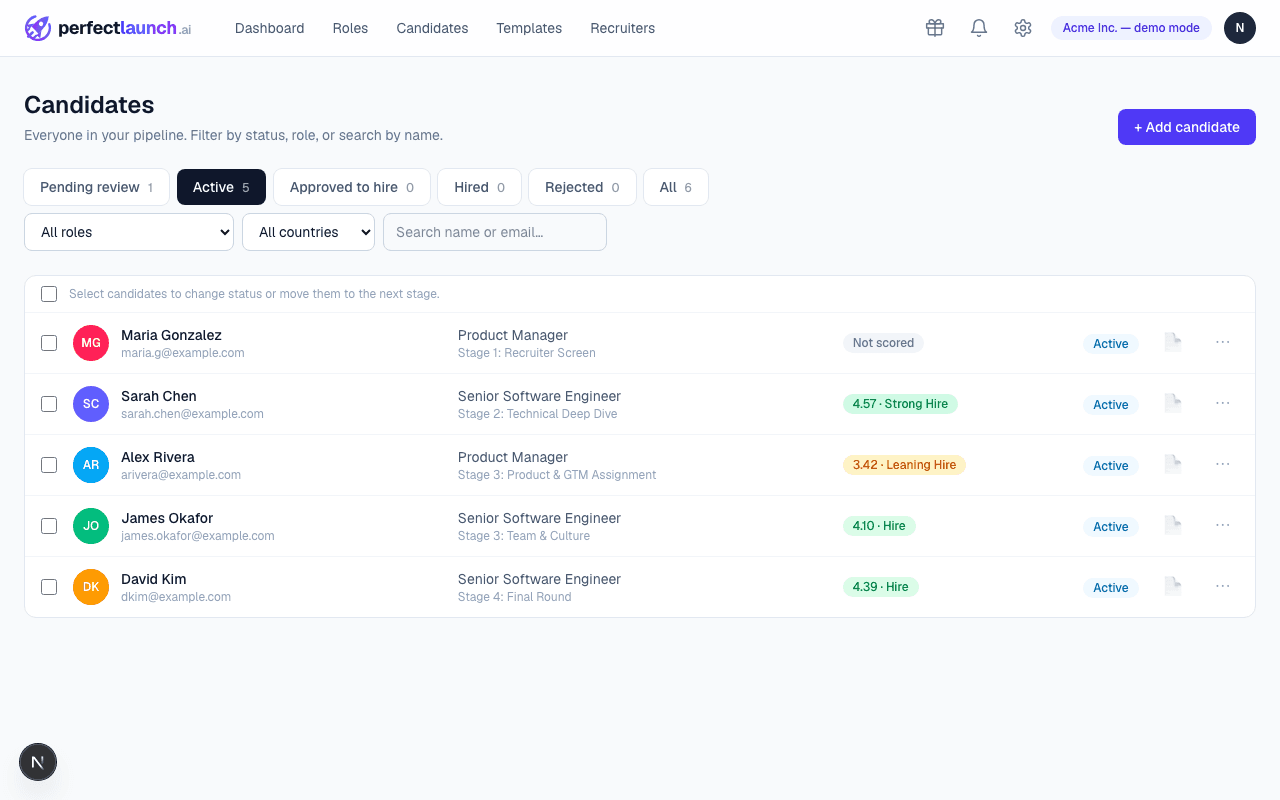Go to Dashboard in the top navigation
Image resolution: width=1280 pixels, height=800 pixels.
tap(270, 28)
